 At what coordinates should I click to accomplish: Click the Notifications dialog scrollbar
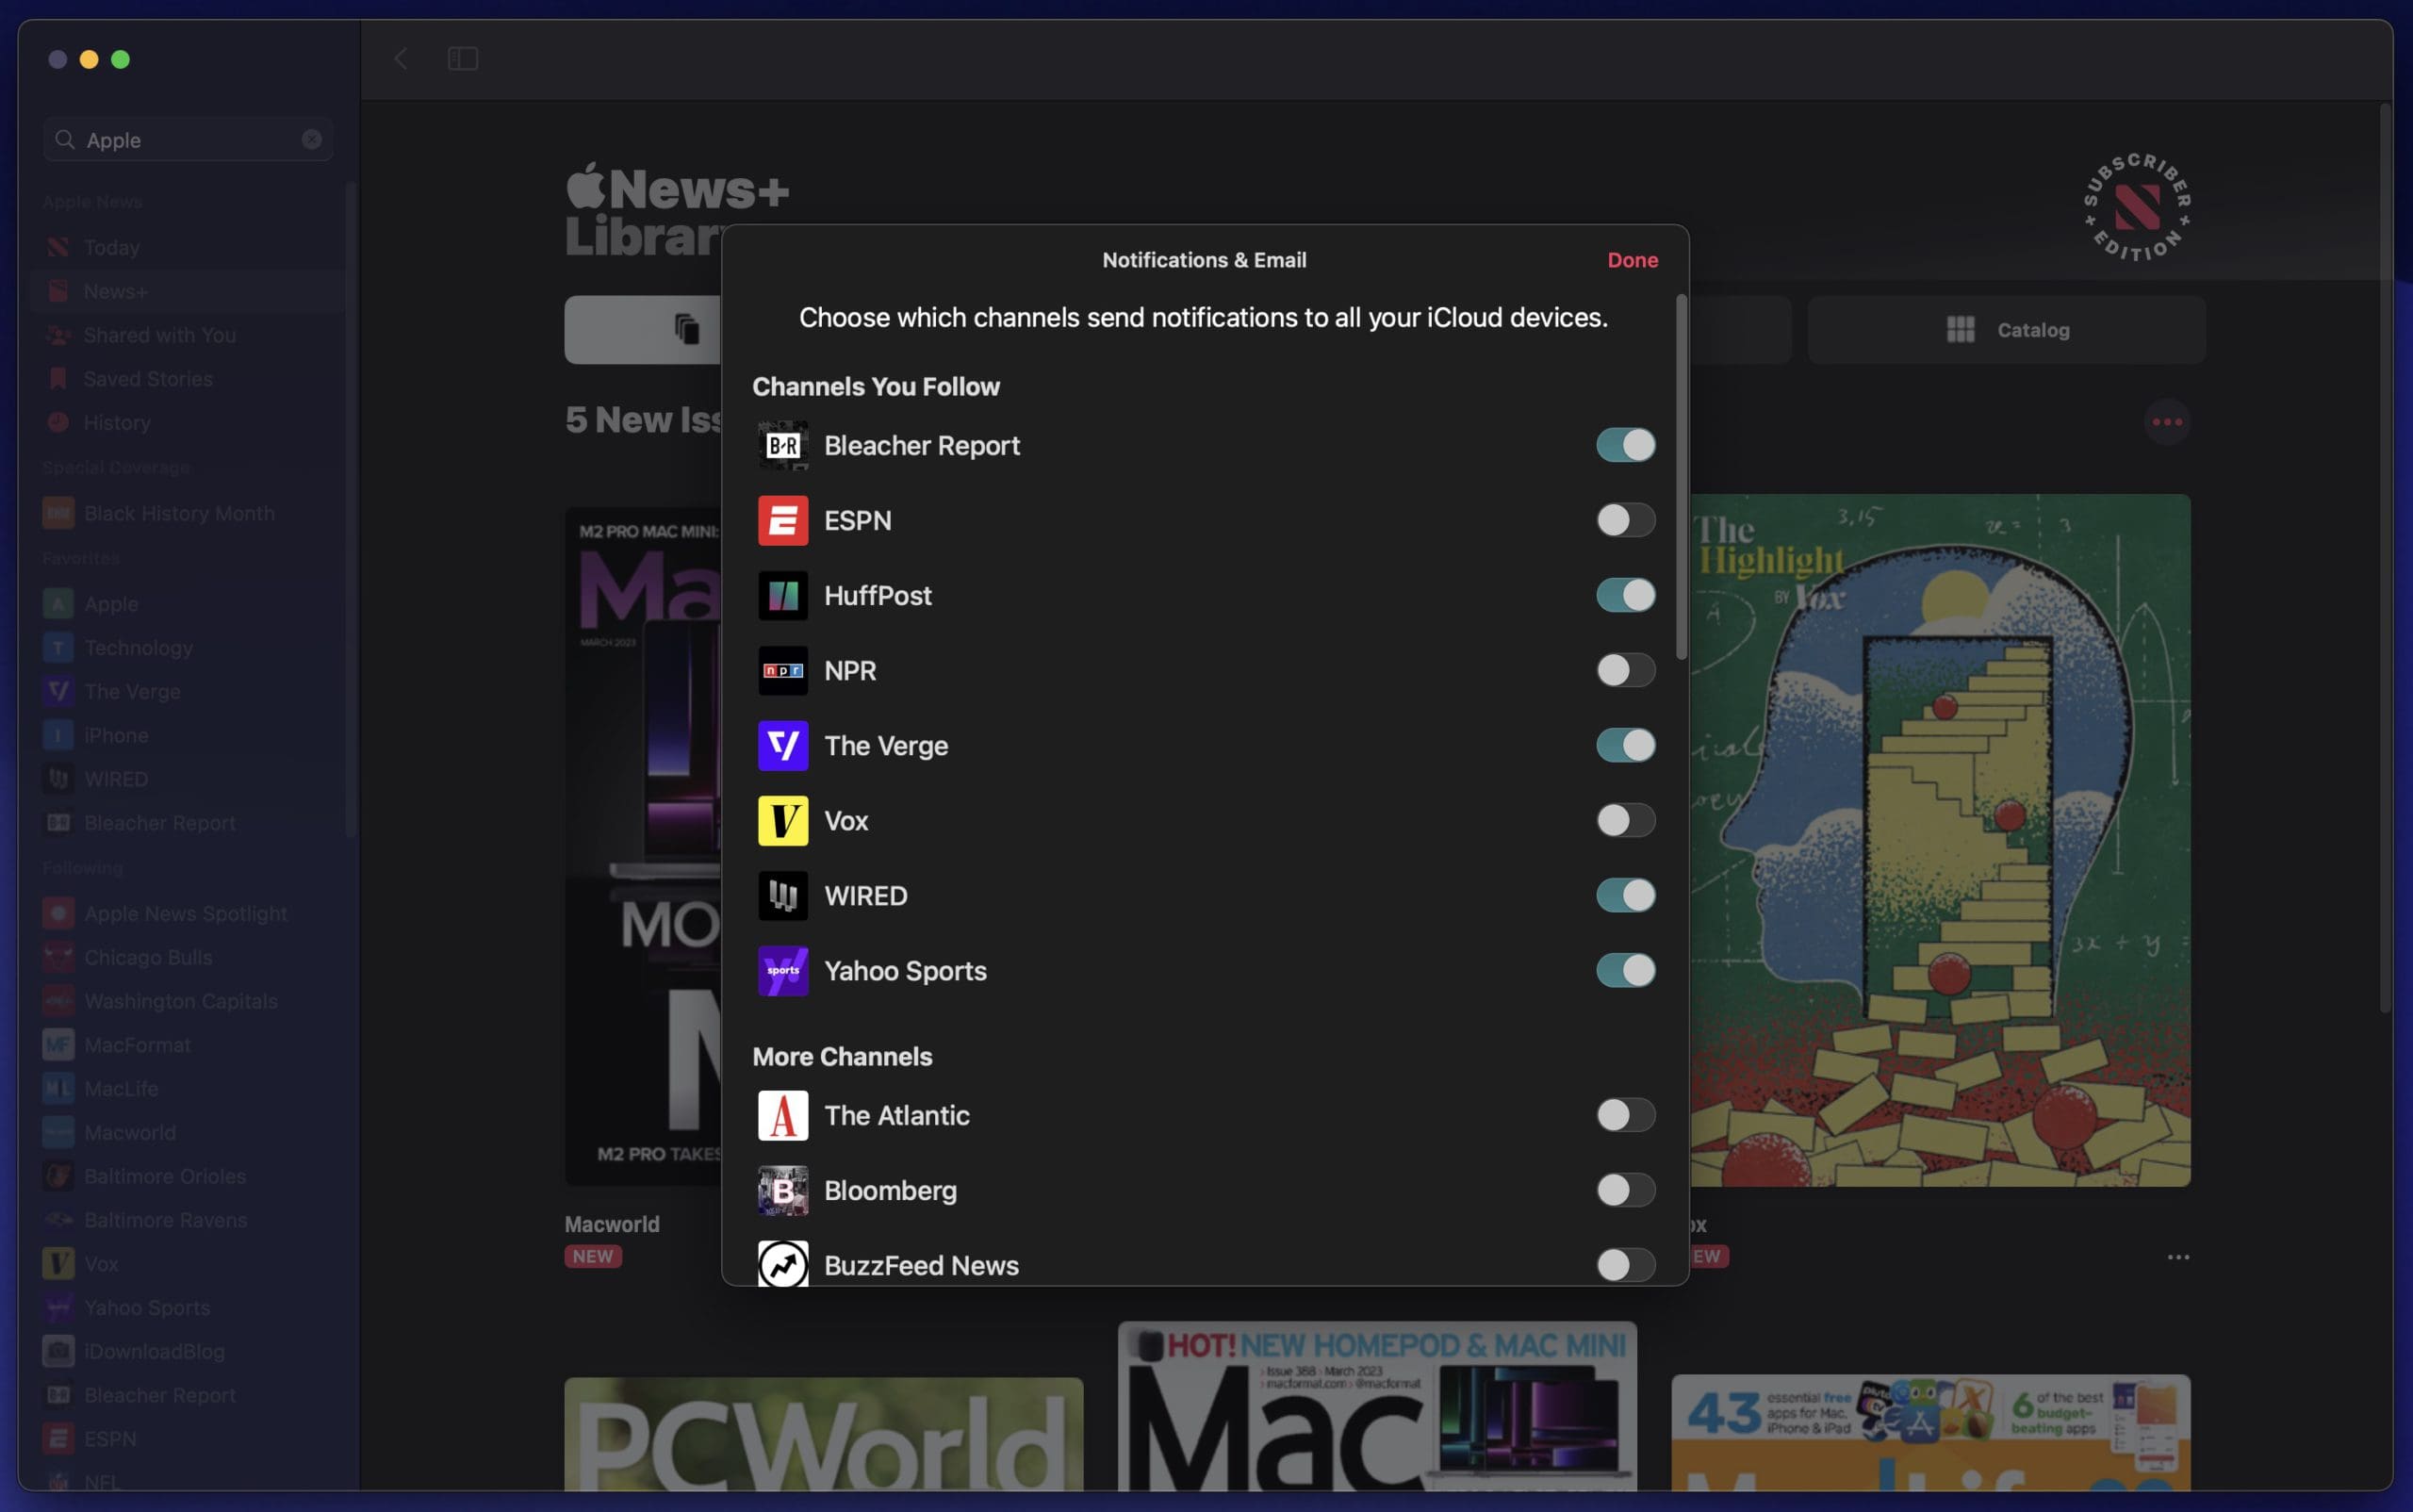coord(1681,477)
